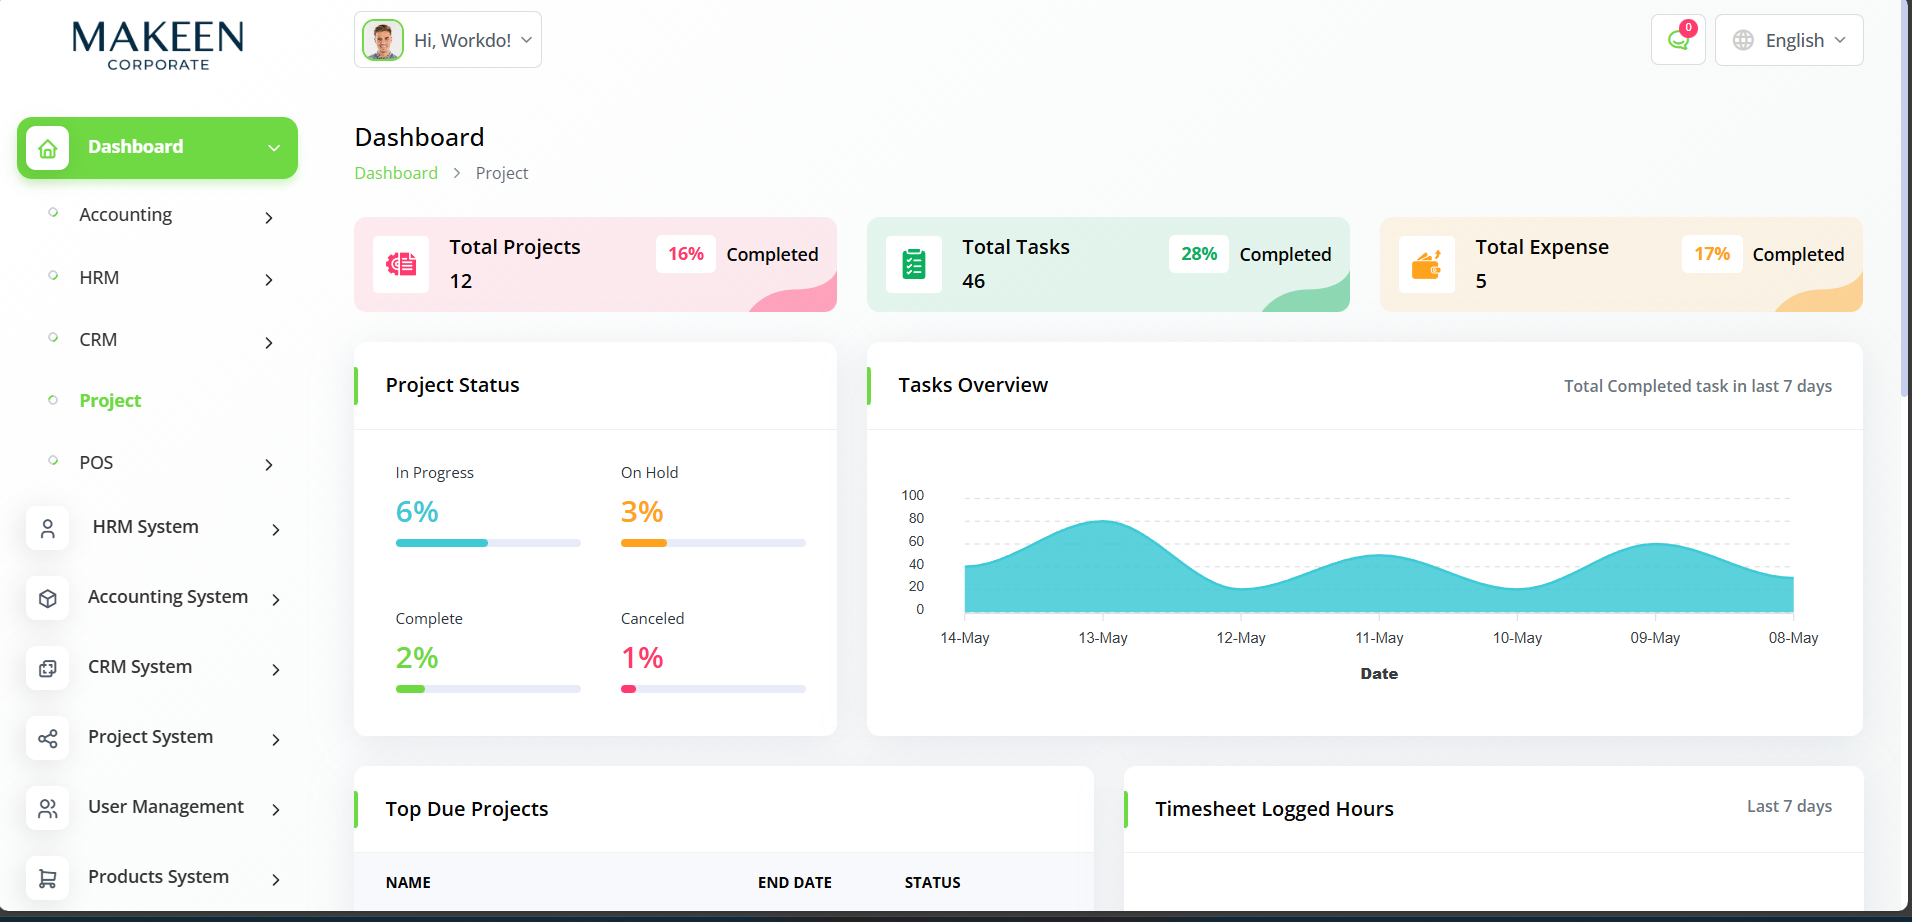Open the Hi, Workdo! user dropdown
This screenshot has height=922, width=1912.
[x=448, y=40]
